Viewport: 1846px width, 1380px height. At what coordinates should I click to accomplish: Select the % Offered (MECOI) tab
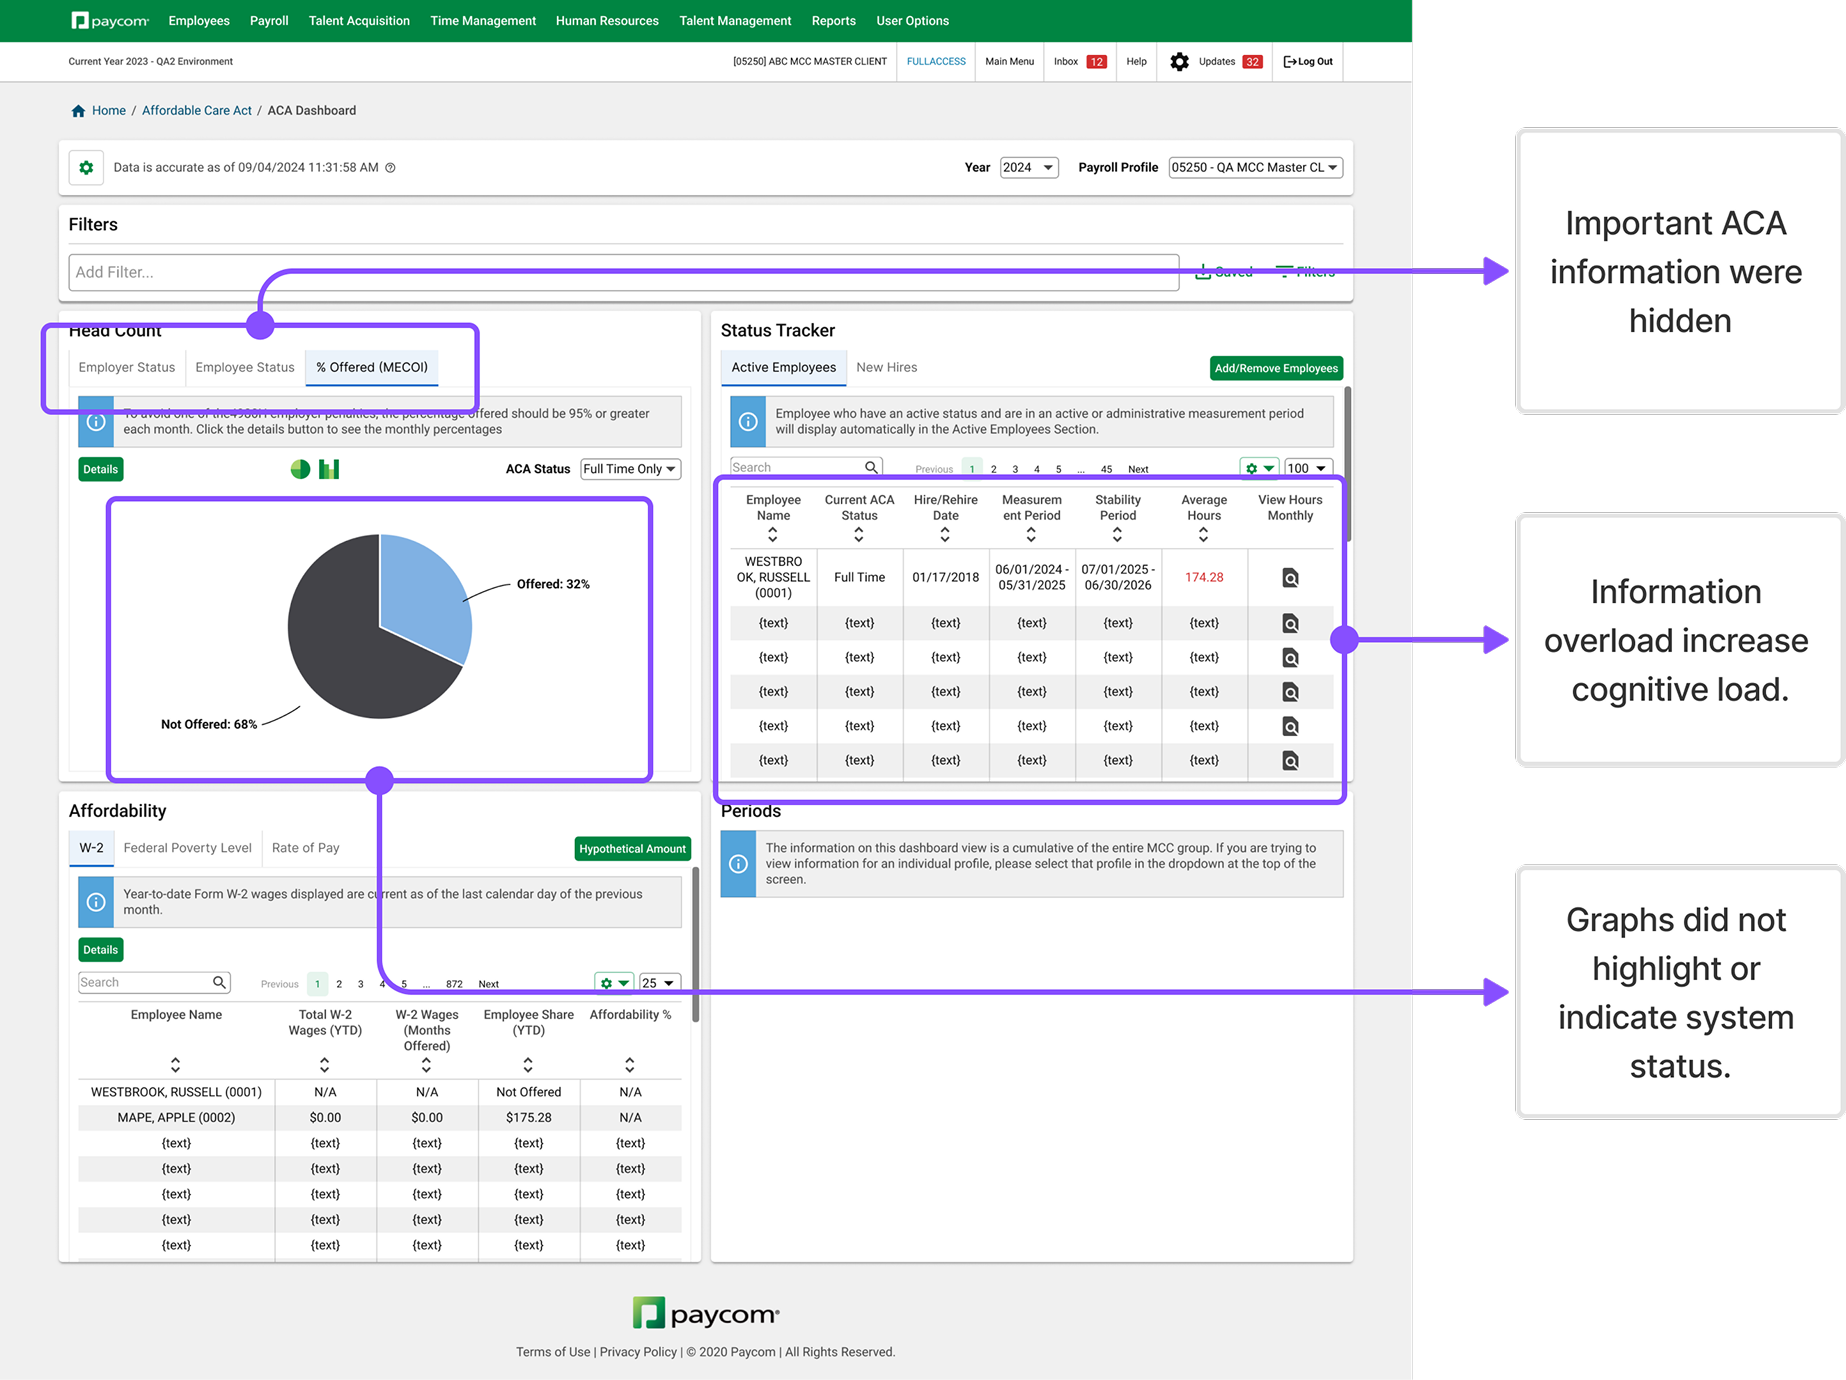[372, 368]
